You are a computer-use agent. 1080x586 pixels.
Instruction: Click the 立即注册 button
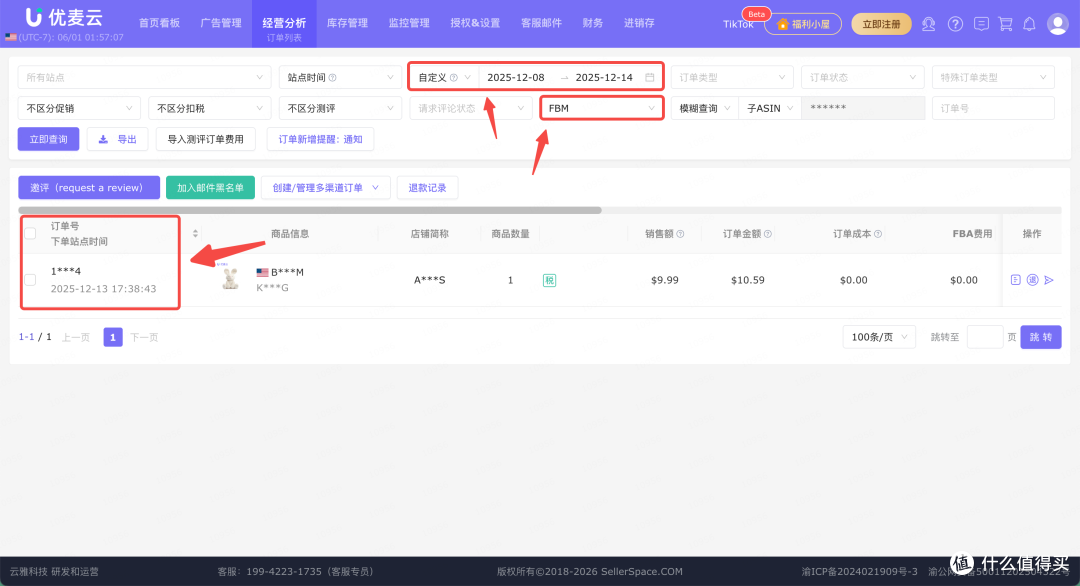click(881, 24)
